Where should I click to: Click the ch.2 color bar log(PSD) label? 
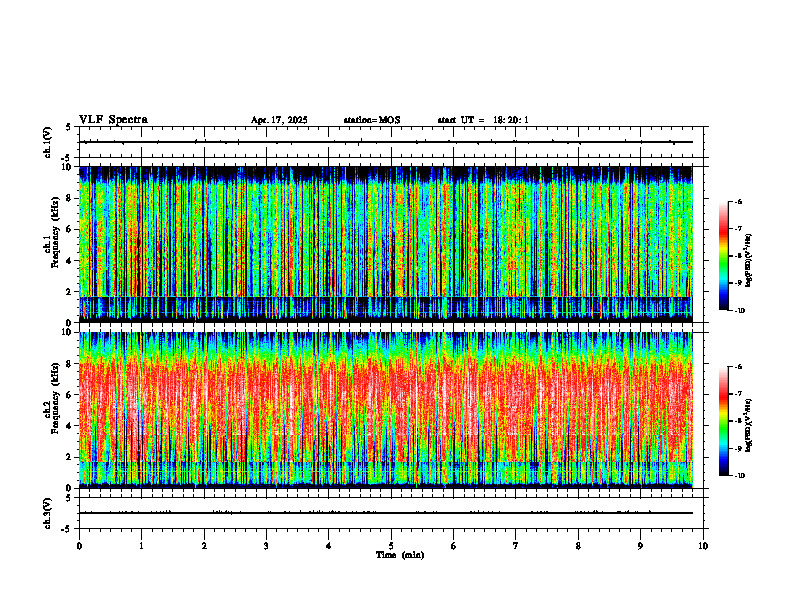pyautogui.click(x=749, y=425)
